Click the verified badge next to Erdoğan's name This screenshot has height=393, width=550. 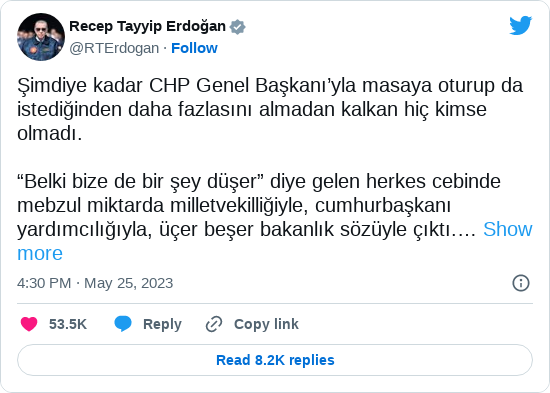point(237,27)
